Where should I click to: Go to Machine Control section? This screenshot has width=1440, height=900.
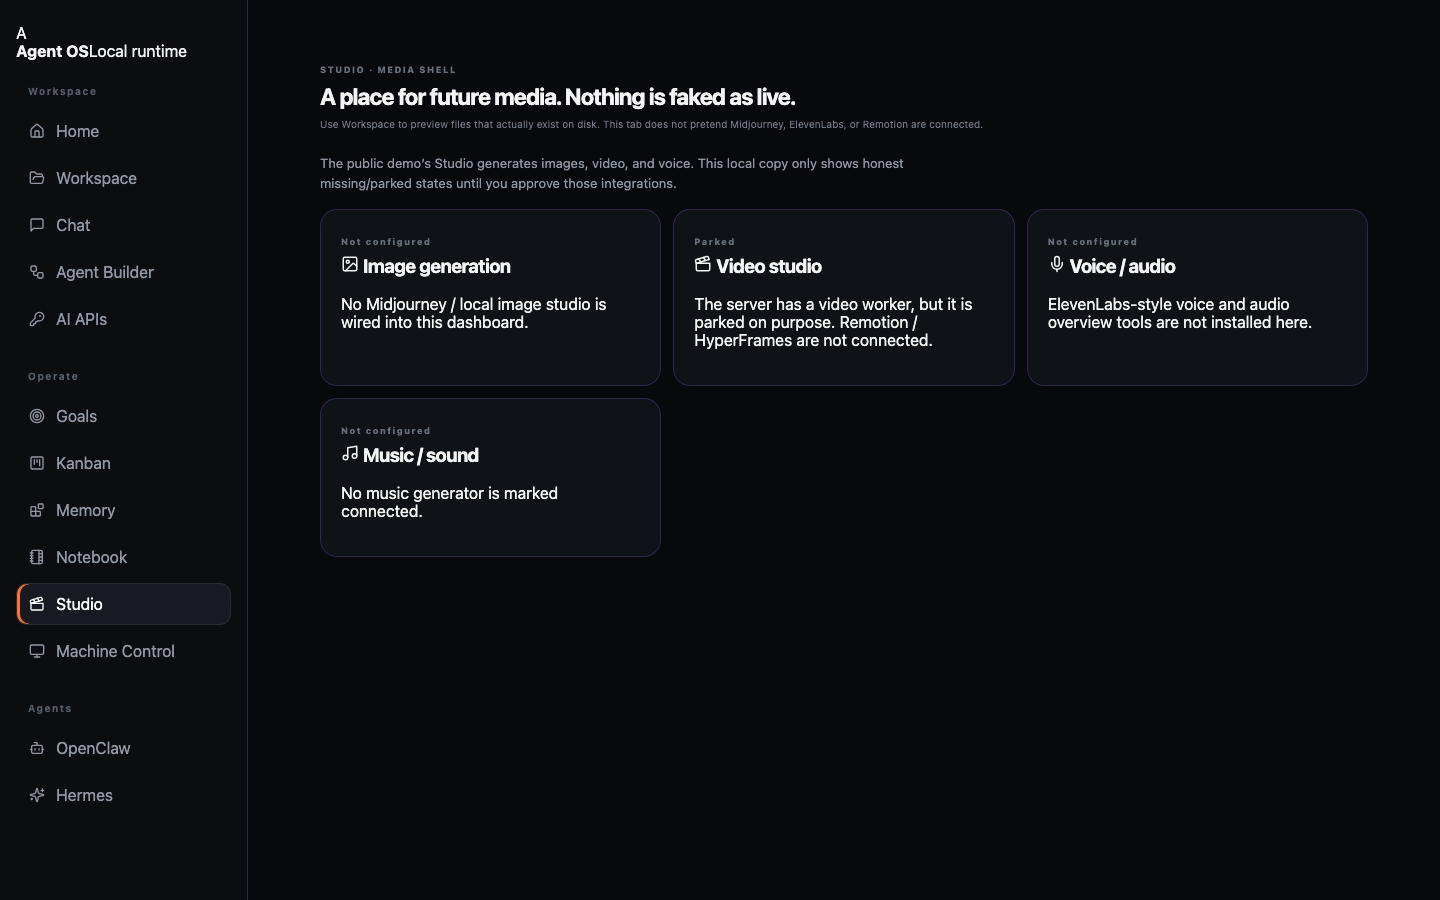(124, 651)
